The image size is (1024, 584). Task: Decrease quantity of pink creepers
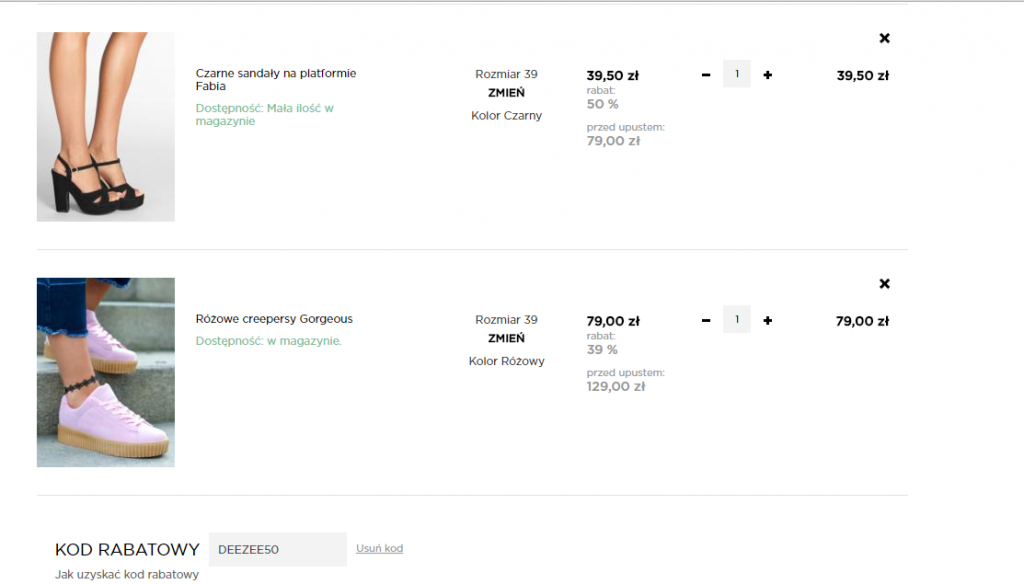click(x=706, y=321)
